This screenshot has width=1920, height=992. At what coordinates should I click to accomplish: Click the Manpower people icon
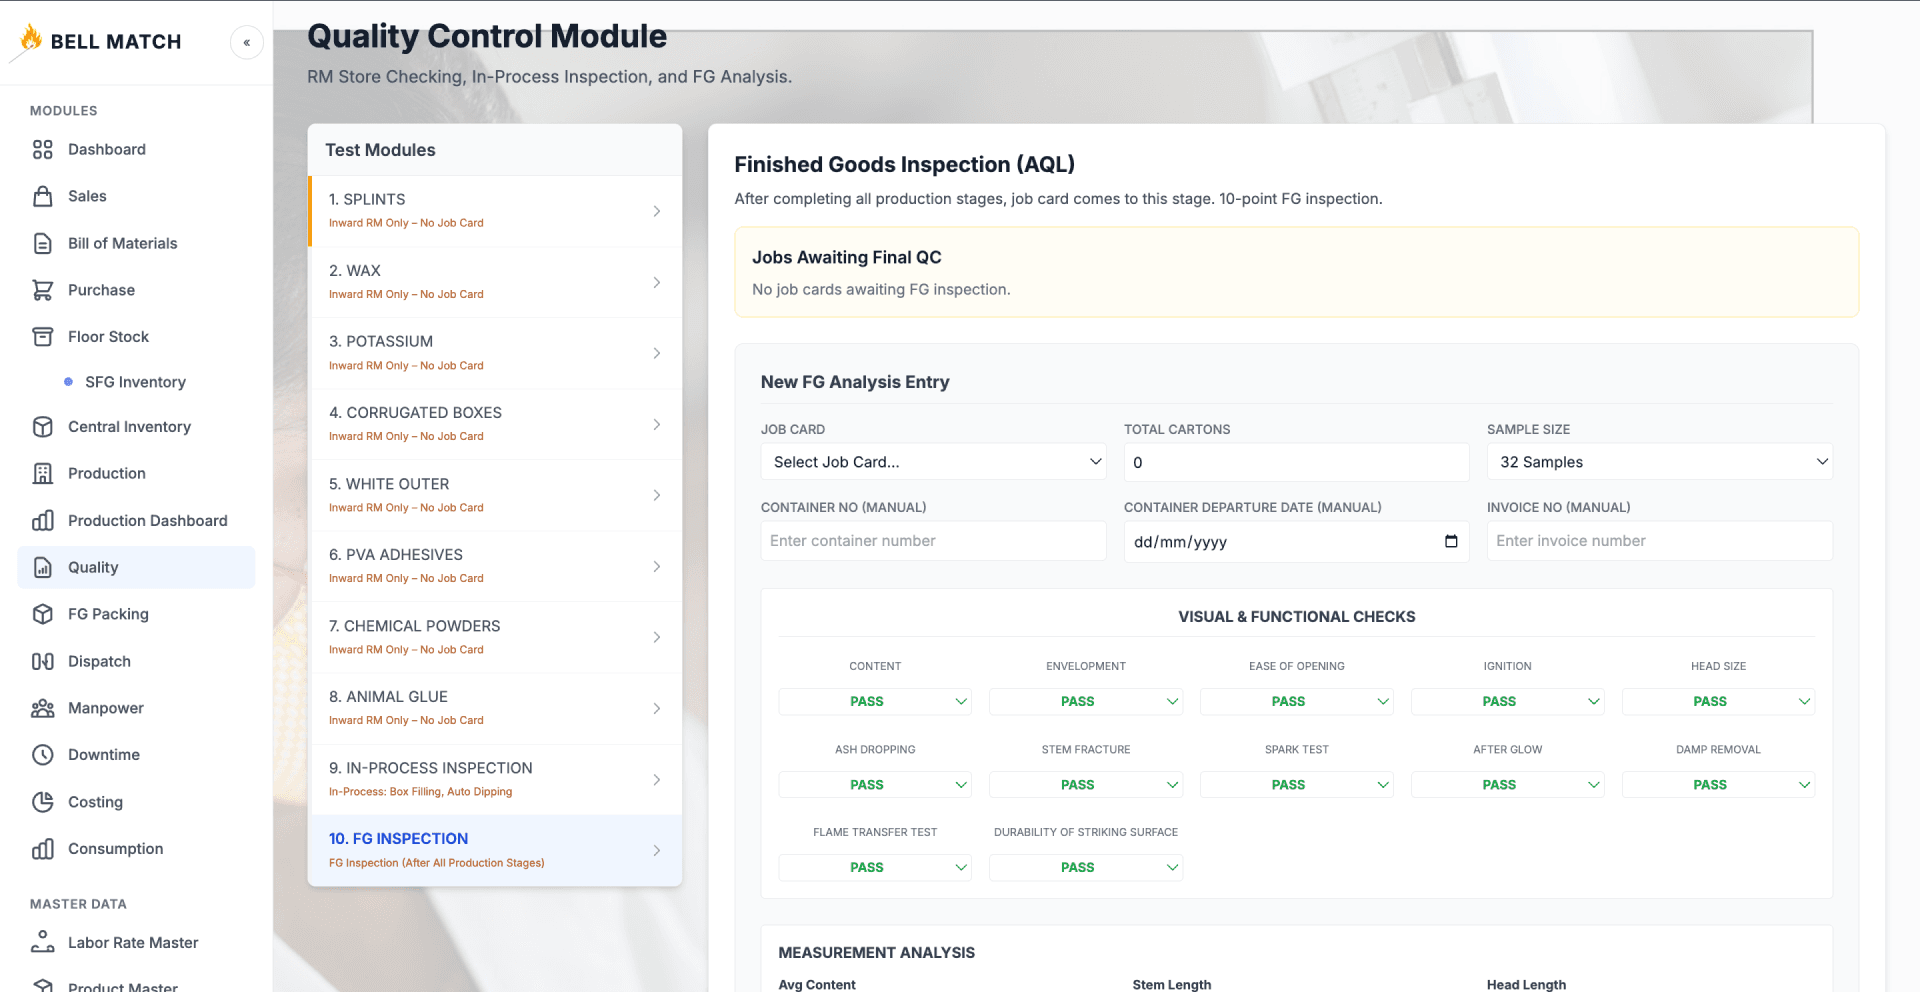(x=43, y=708)
